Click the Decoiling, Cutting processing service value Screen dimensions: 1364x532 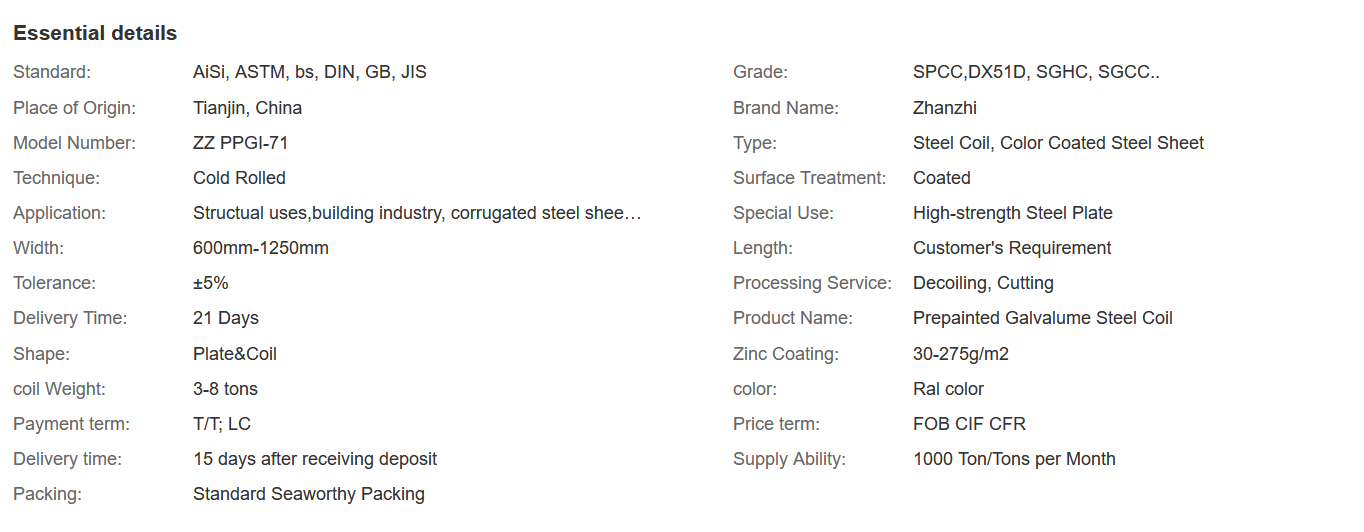click(983, 283)
